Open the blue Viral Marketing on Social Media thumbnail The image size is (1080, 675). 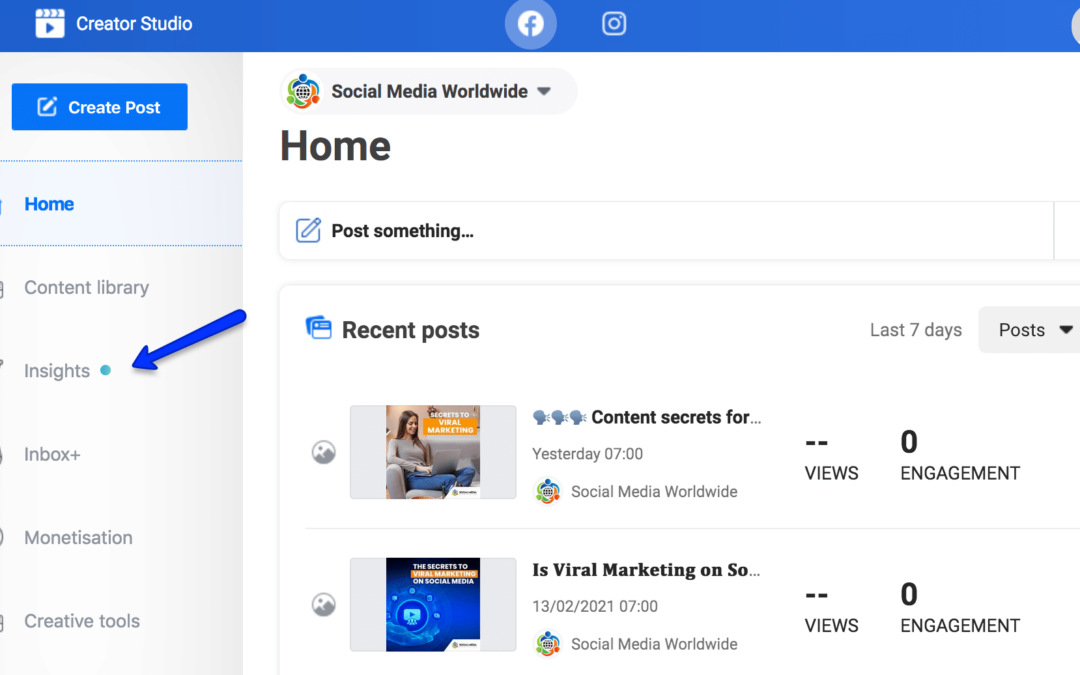(433, 604)
